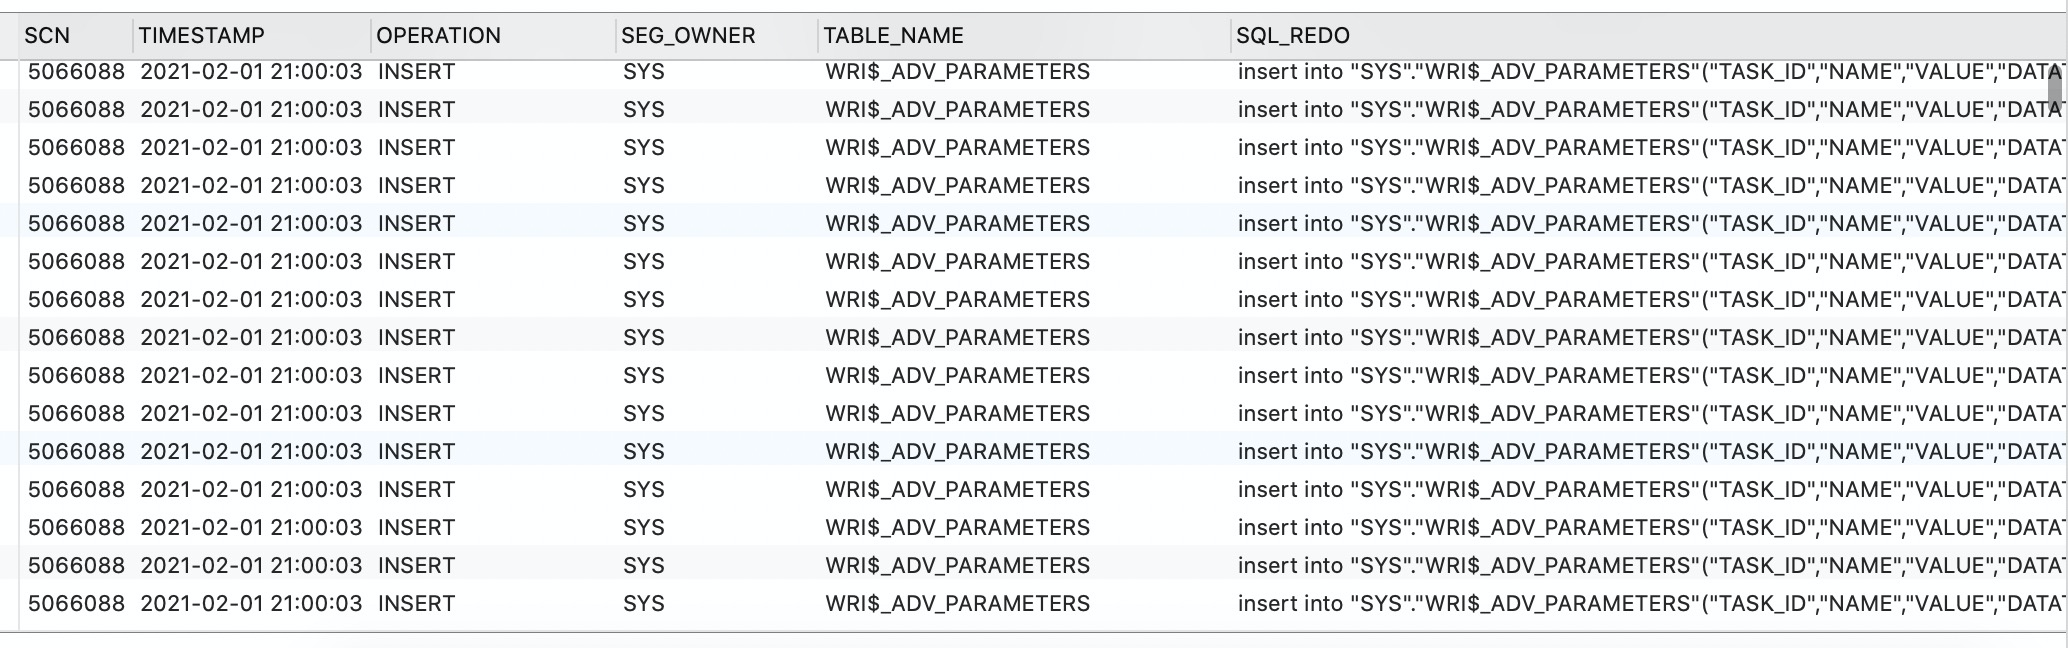The height and width of the screenshot is (648, 2068).
Task: Select the SCN cell in the top row
Action: point(76,72)
